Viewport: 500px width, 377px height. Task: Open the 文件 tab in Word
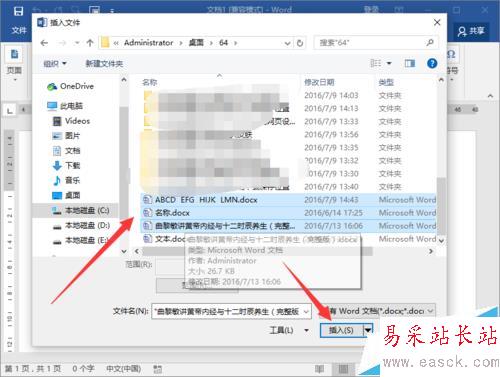[19, 31]
